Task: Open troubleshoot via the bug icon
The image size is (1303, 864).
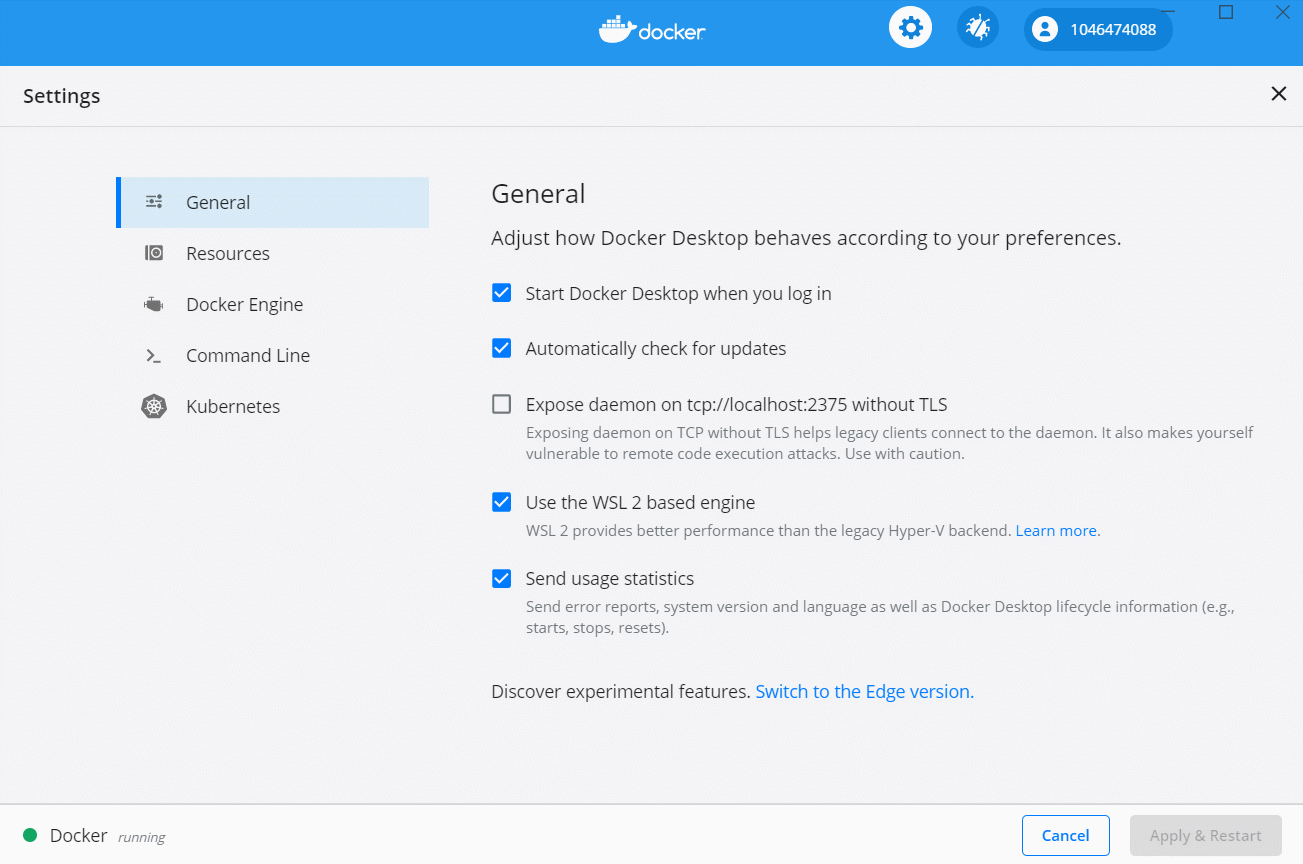Action: tap(977, 28)
